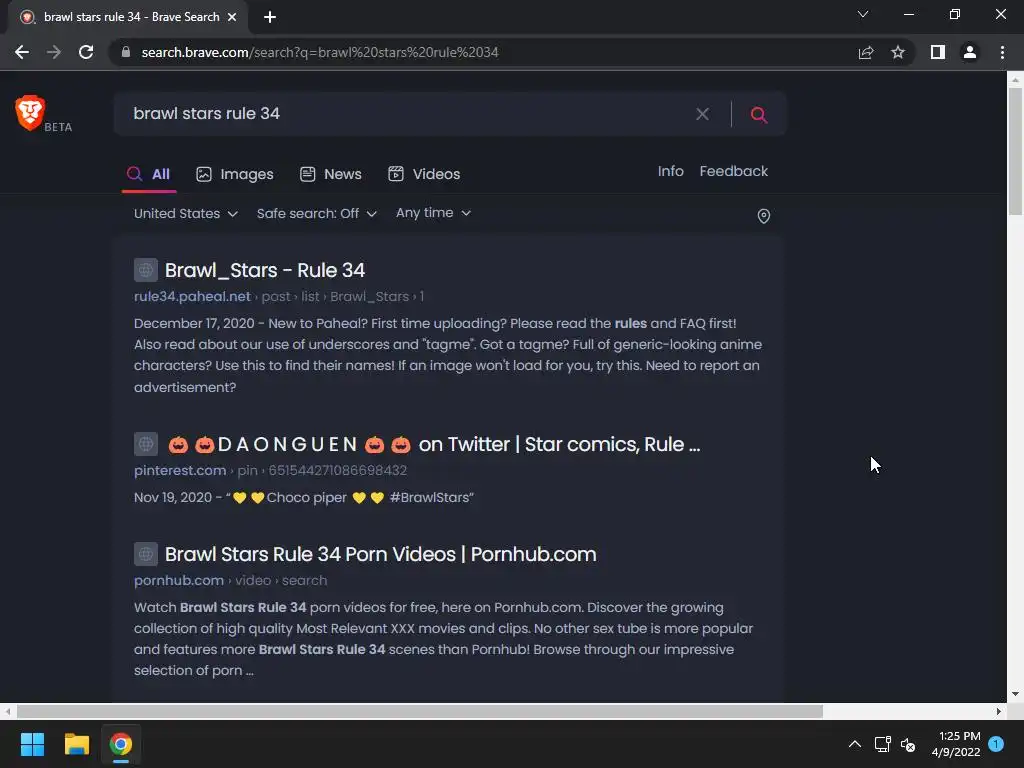The height and width of the screenshot is (768, 1024).
Task: Open File Explorer from the taskbar
Action: click(x=76, y=744)
